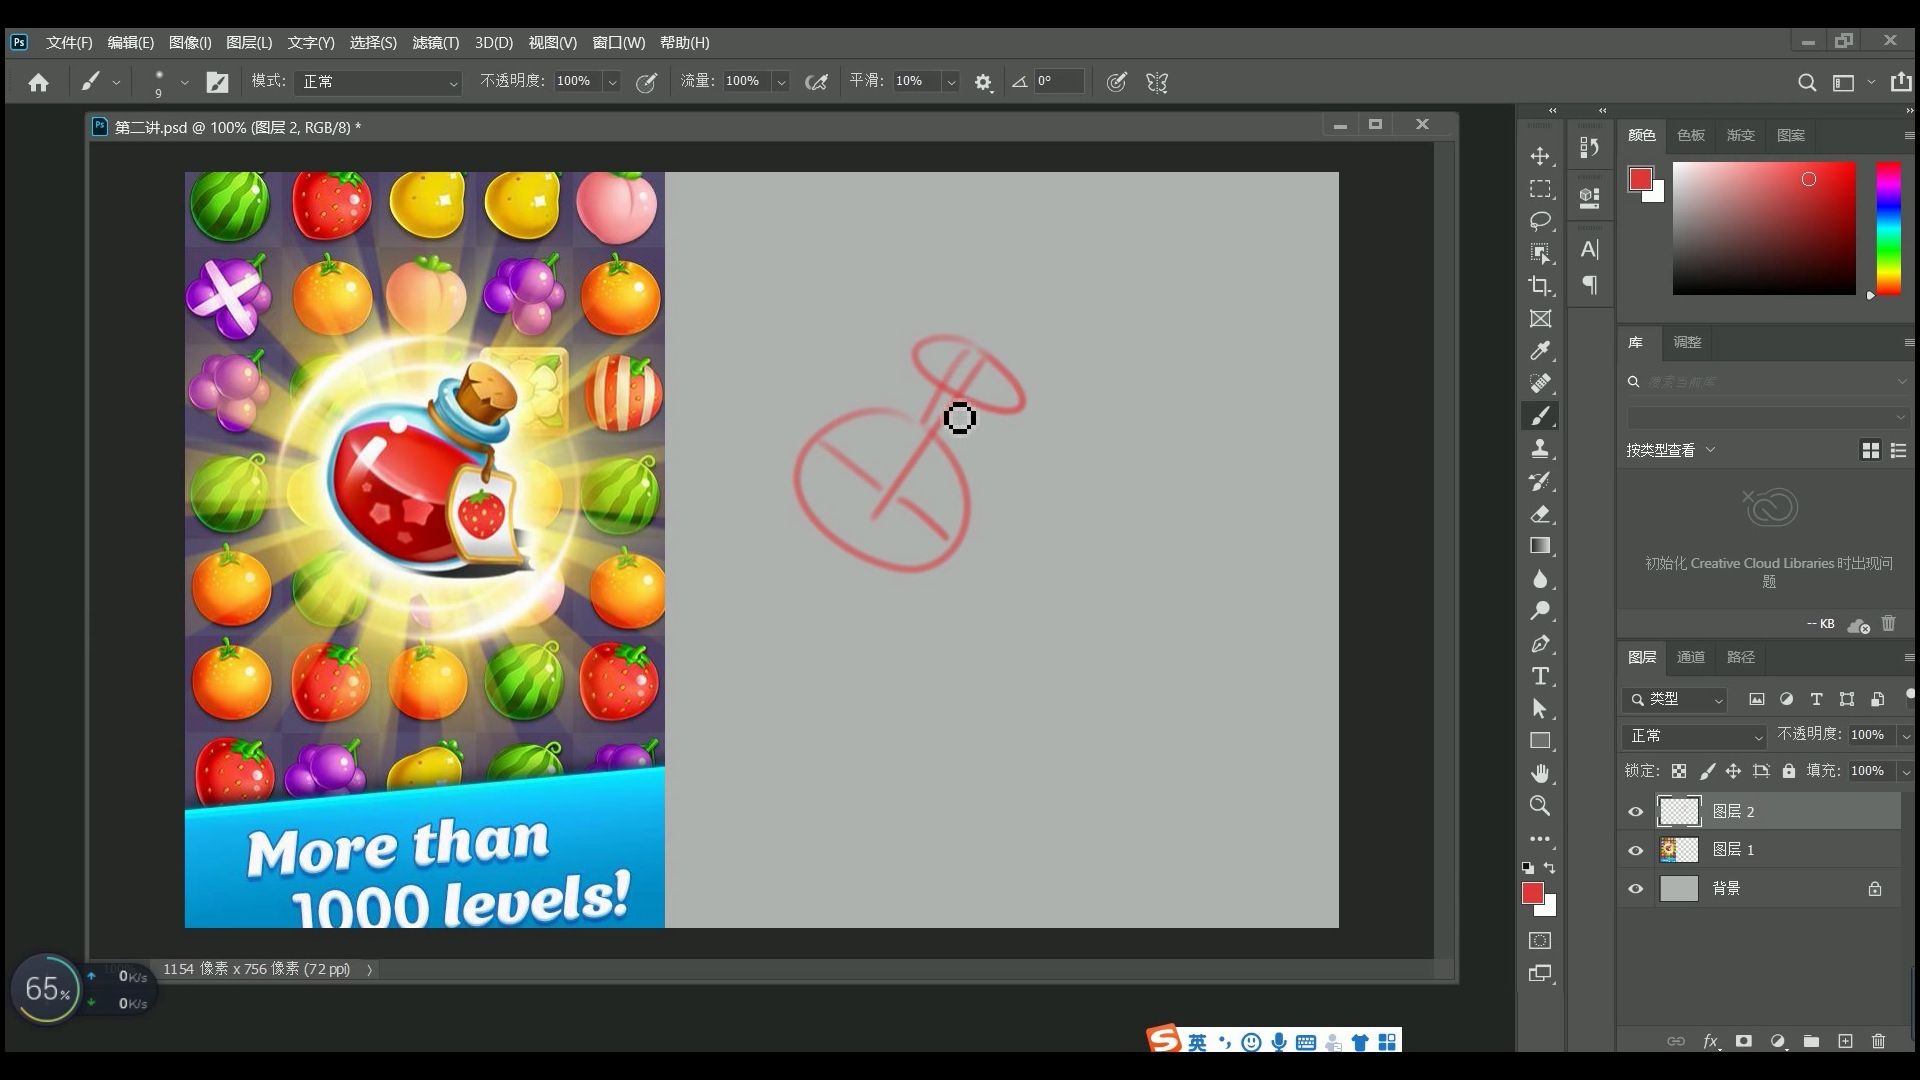Click the foreground red color swatch in toolbar
This screenshot has width=1920, height=1080.
[1533, 893]
